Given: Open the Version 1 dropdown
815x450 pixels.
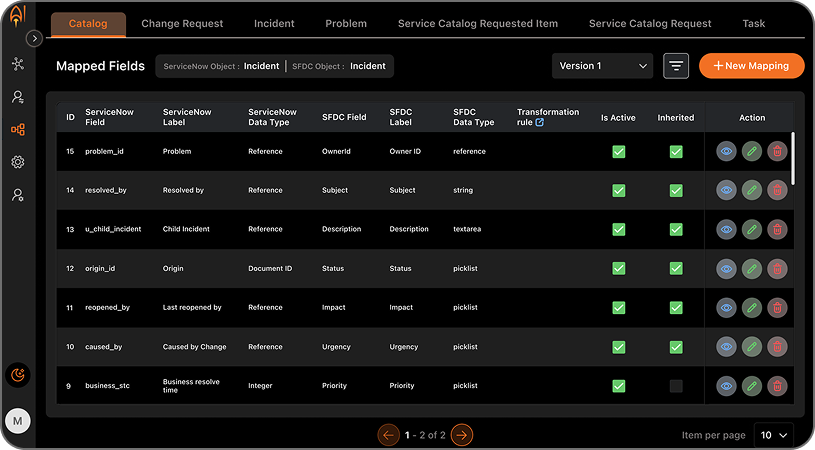Looking at the screenshot, I should point(602,66).
